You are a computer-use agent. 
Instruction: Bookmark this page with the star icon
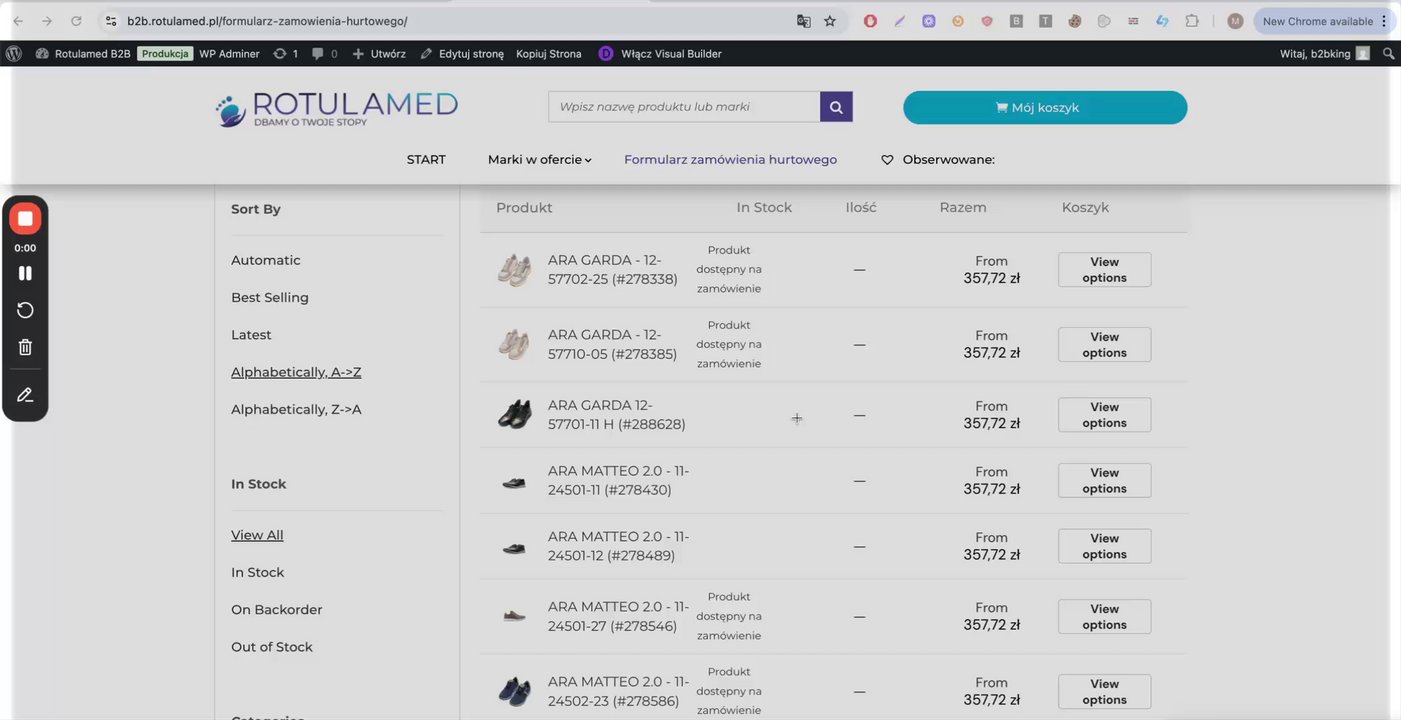[830, 21]
